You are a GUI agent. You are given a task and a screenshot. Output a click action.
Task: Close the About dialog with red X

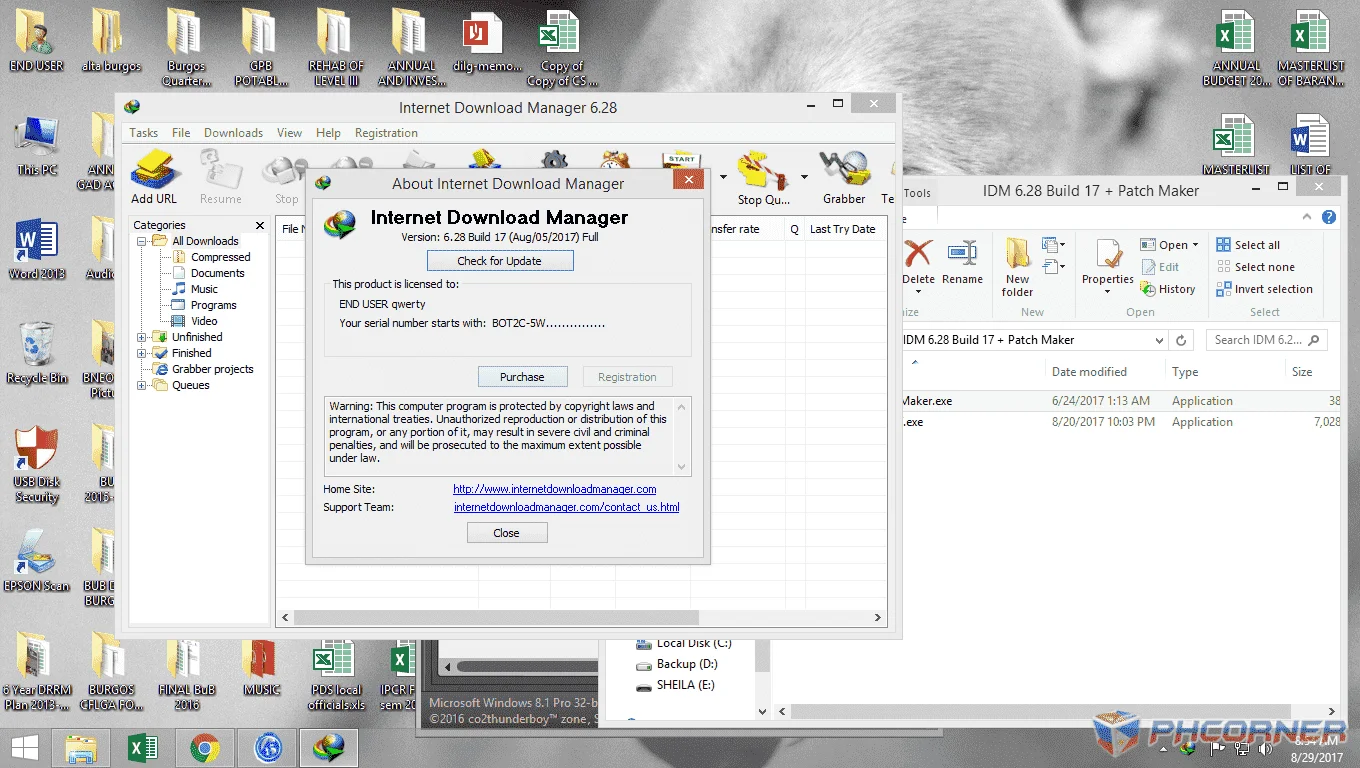click(x=687, y=181)
